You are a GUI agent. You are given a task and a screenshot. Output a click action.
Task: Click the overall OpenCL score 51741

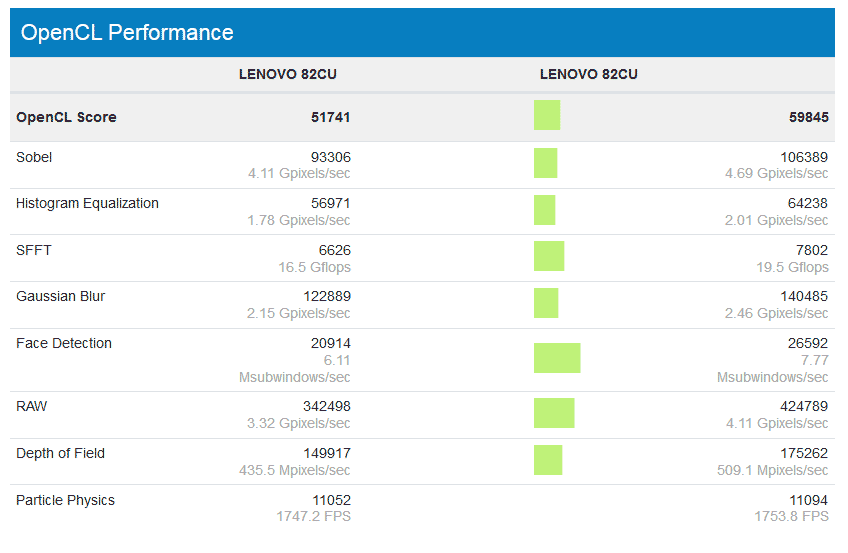330,117
